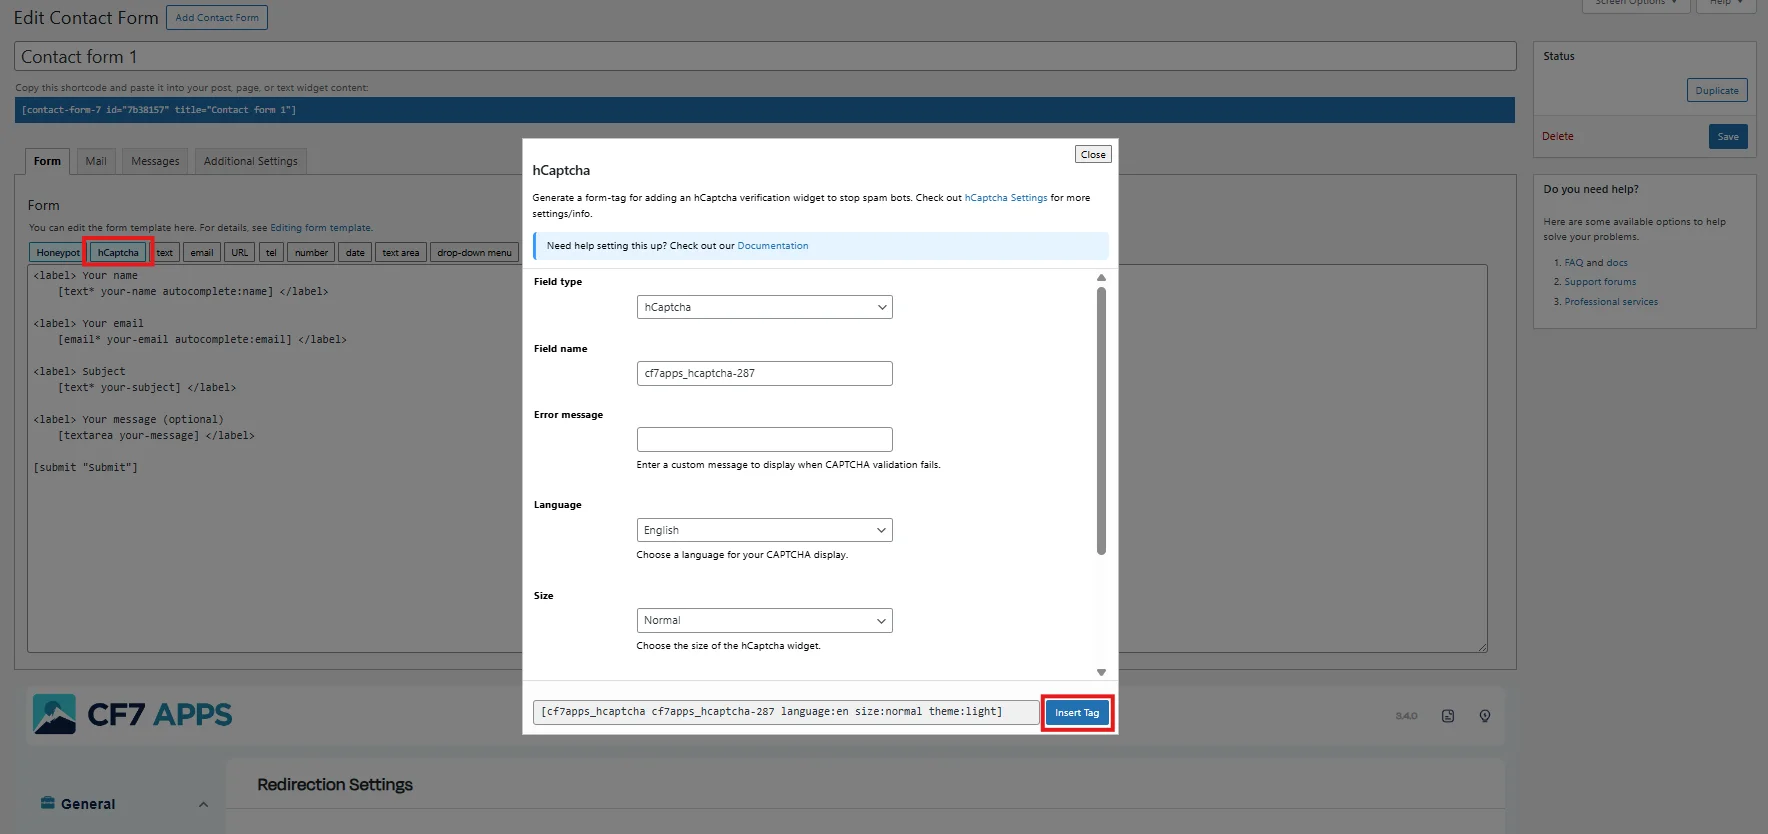
Task: Click the hCaptcha dialog title text
Action: 561,171
